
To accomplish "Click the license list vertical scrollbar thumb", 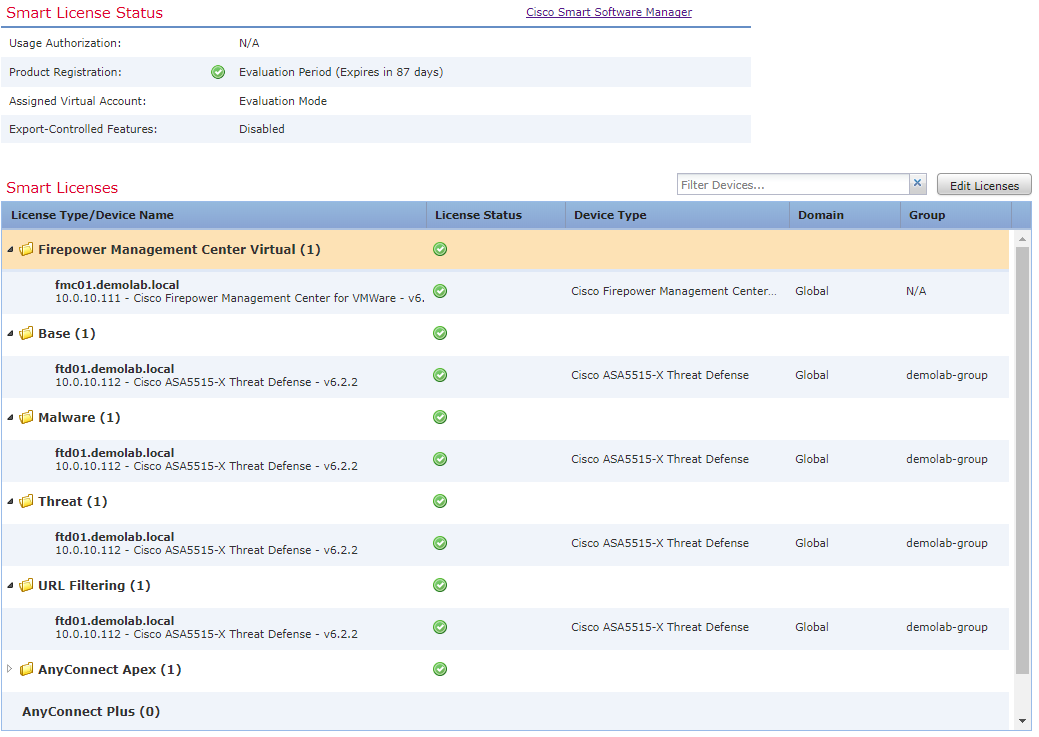I will coord(1022,462).
